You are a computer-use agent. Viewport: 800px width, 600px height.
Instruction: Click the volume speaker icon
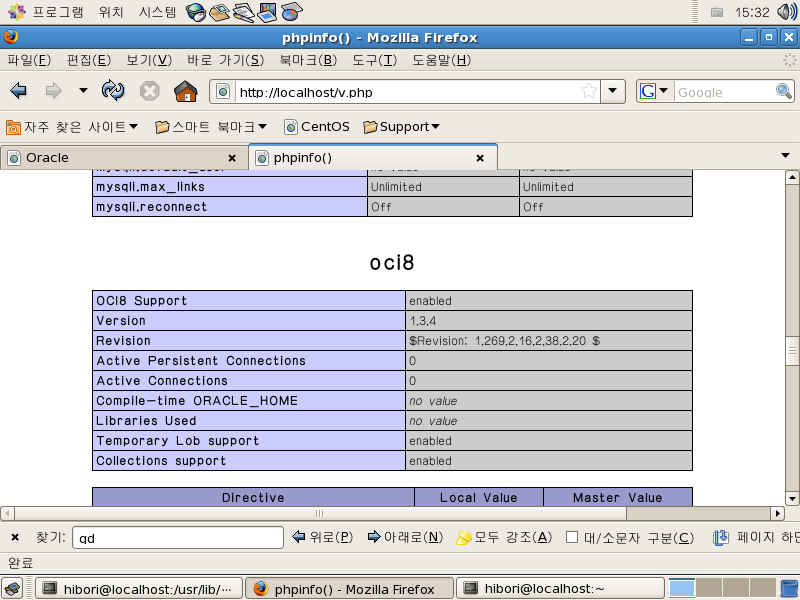click(x=787, y=12)
